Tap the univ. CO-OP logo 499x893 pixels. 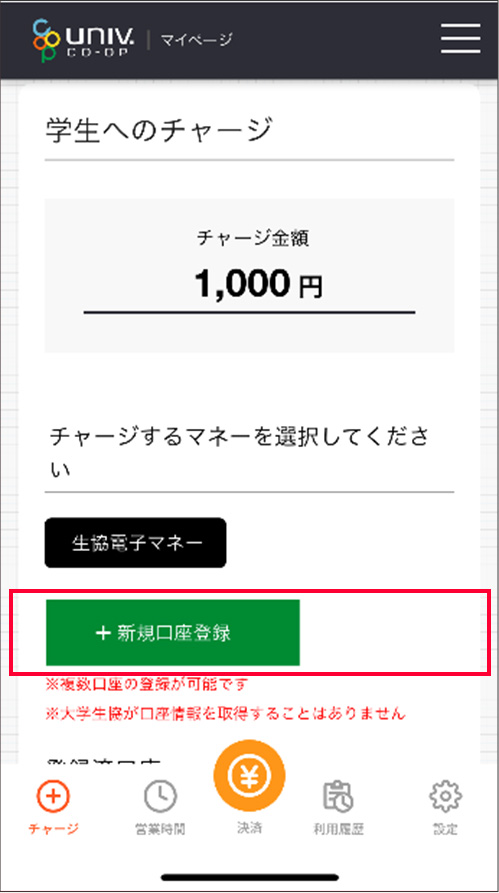tap(84, 40)
